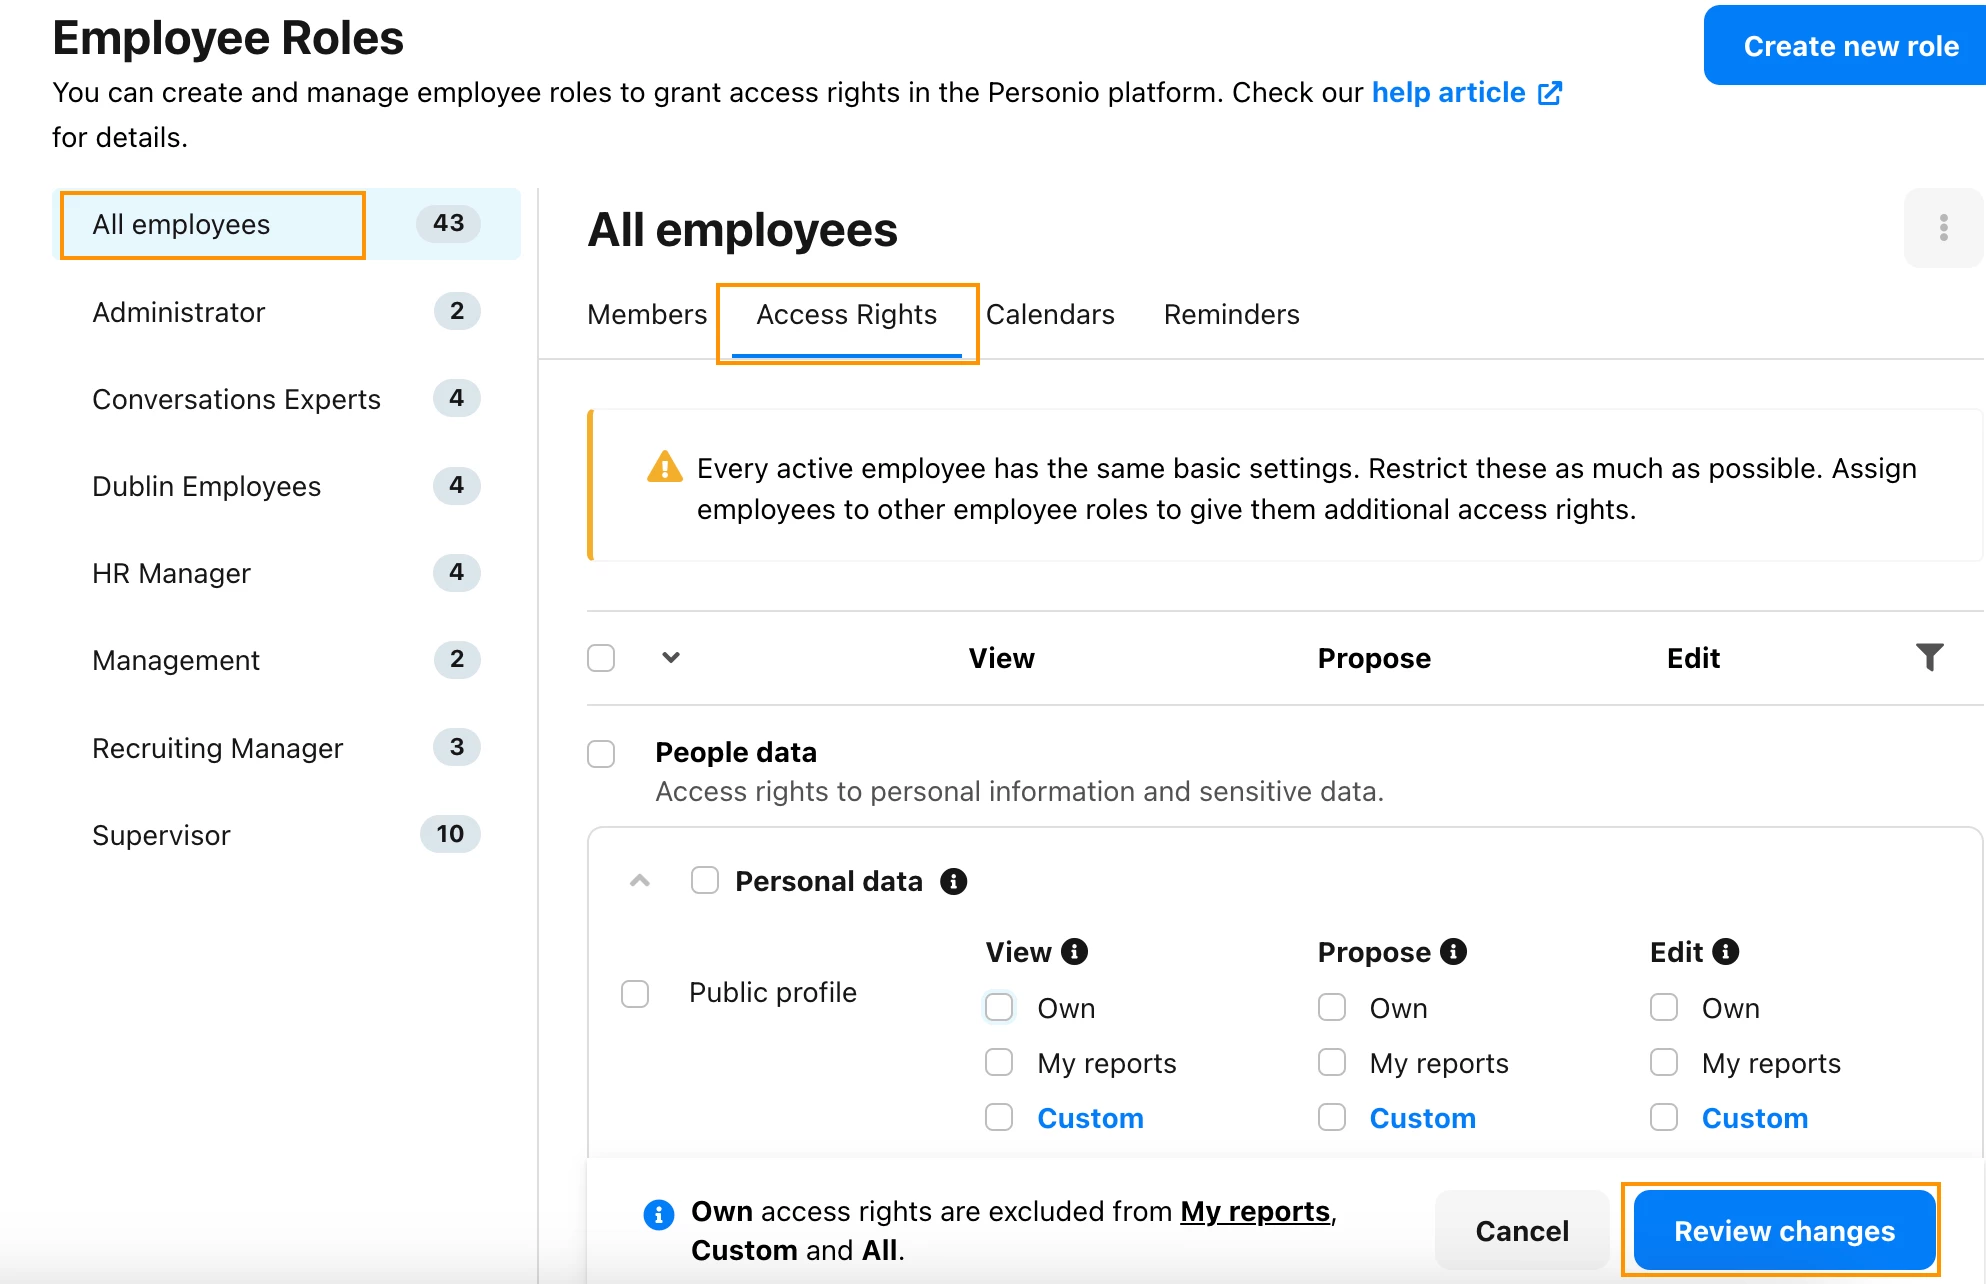Click the 43 count badge for All employees
The image size is (1986, 1284).
point(448,223)
